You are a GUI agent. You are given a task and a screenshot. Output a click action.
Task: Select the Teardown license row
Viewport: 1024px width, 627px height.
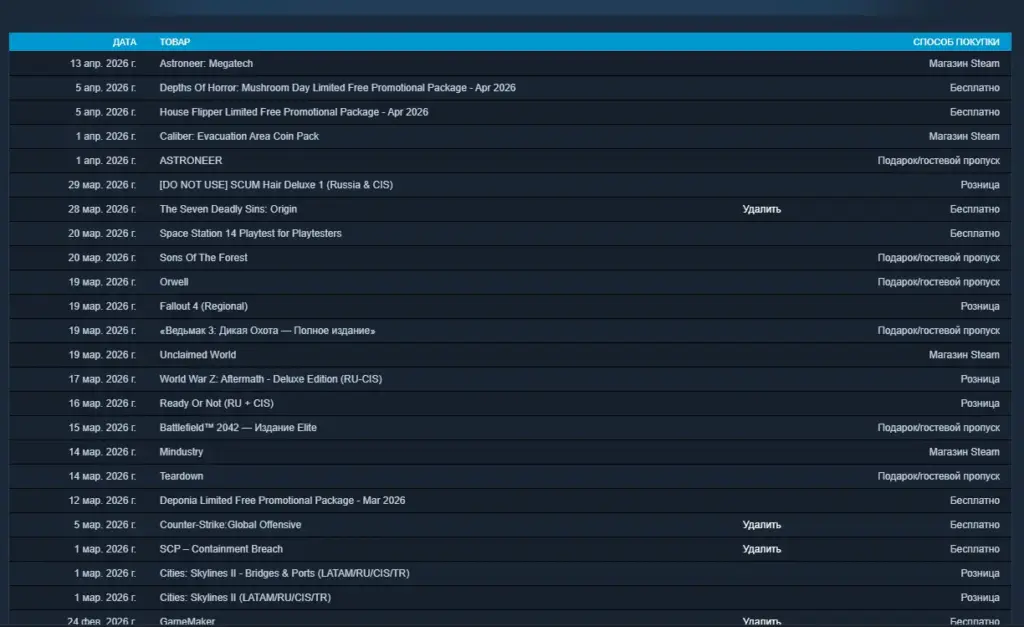pos(181,476)
